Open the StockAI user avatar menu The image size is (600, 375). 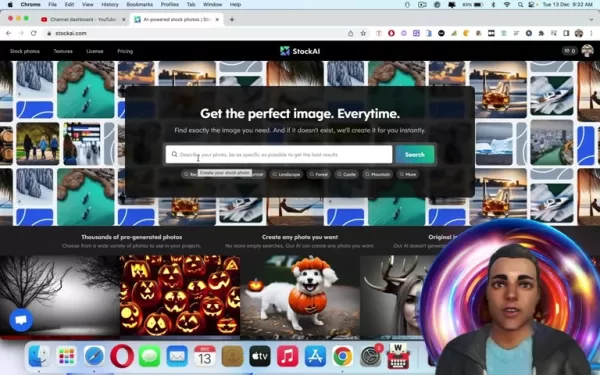pyautogui.click(x=587, y=51)
